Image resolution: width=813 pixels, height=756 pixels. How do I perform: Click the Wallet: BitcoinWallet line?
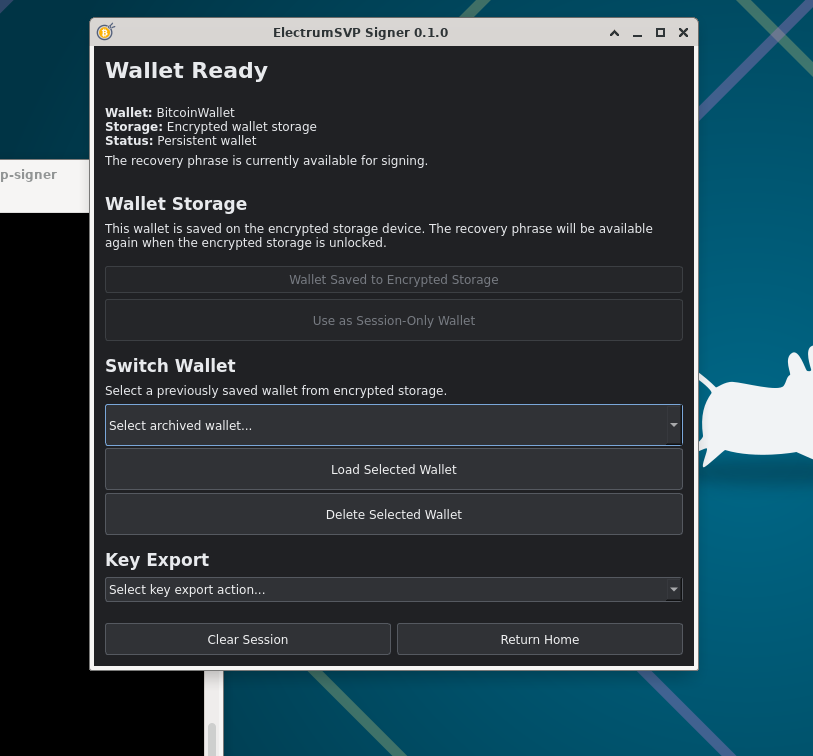pos(170,113)
